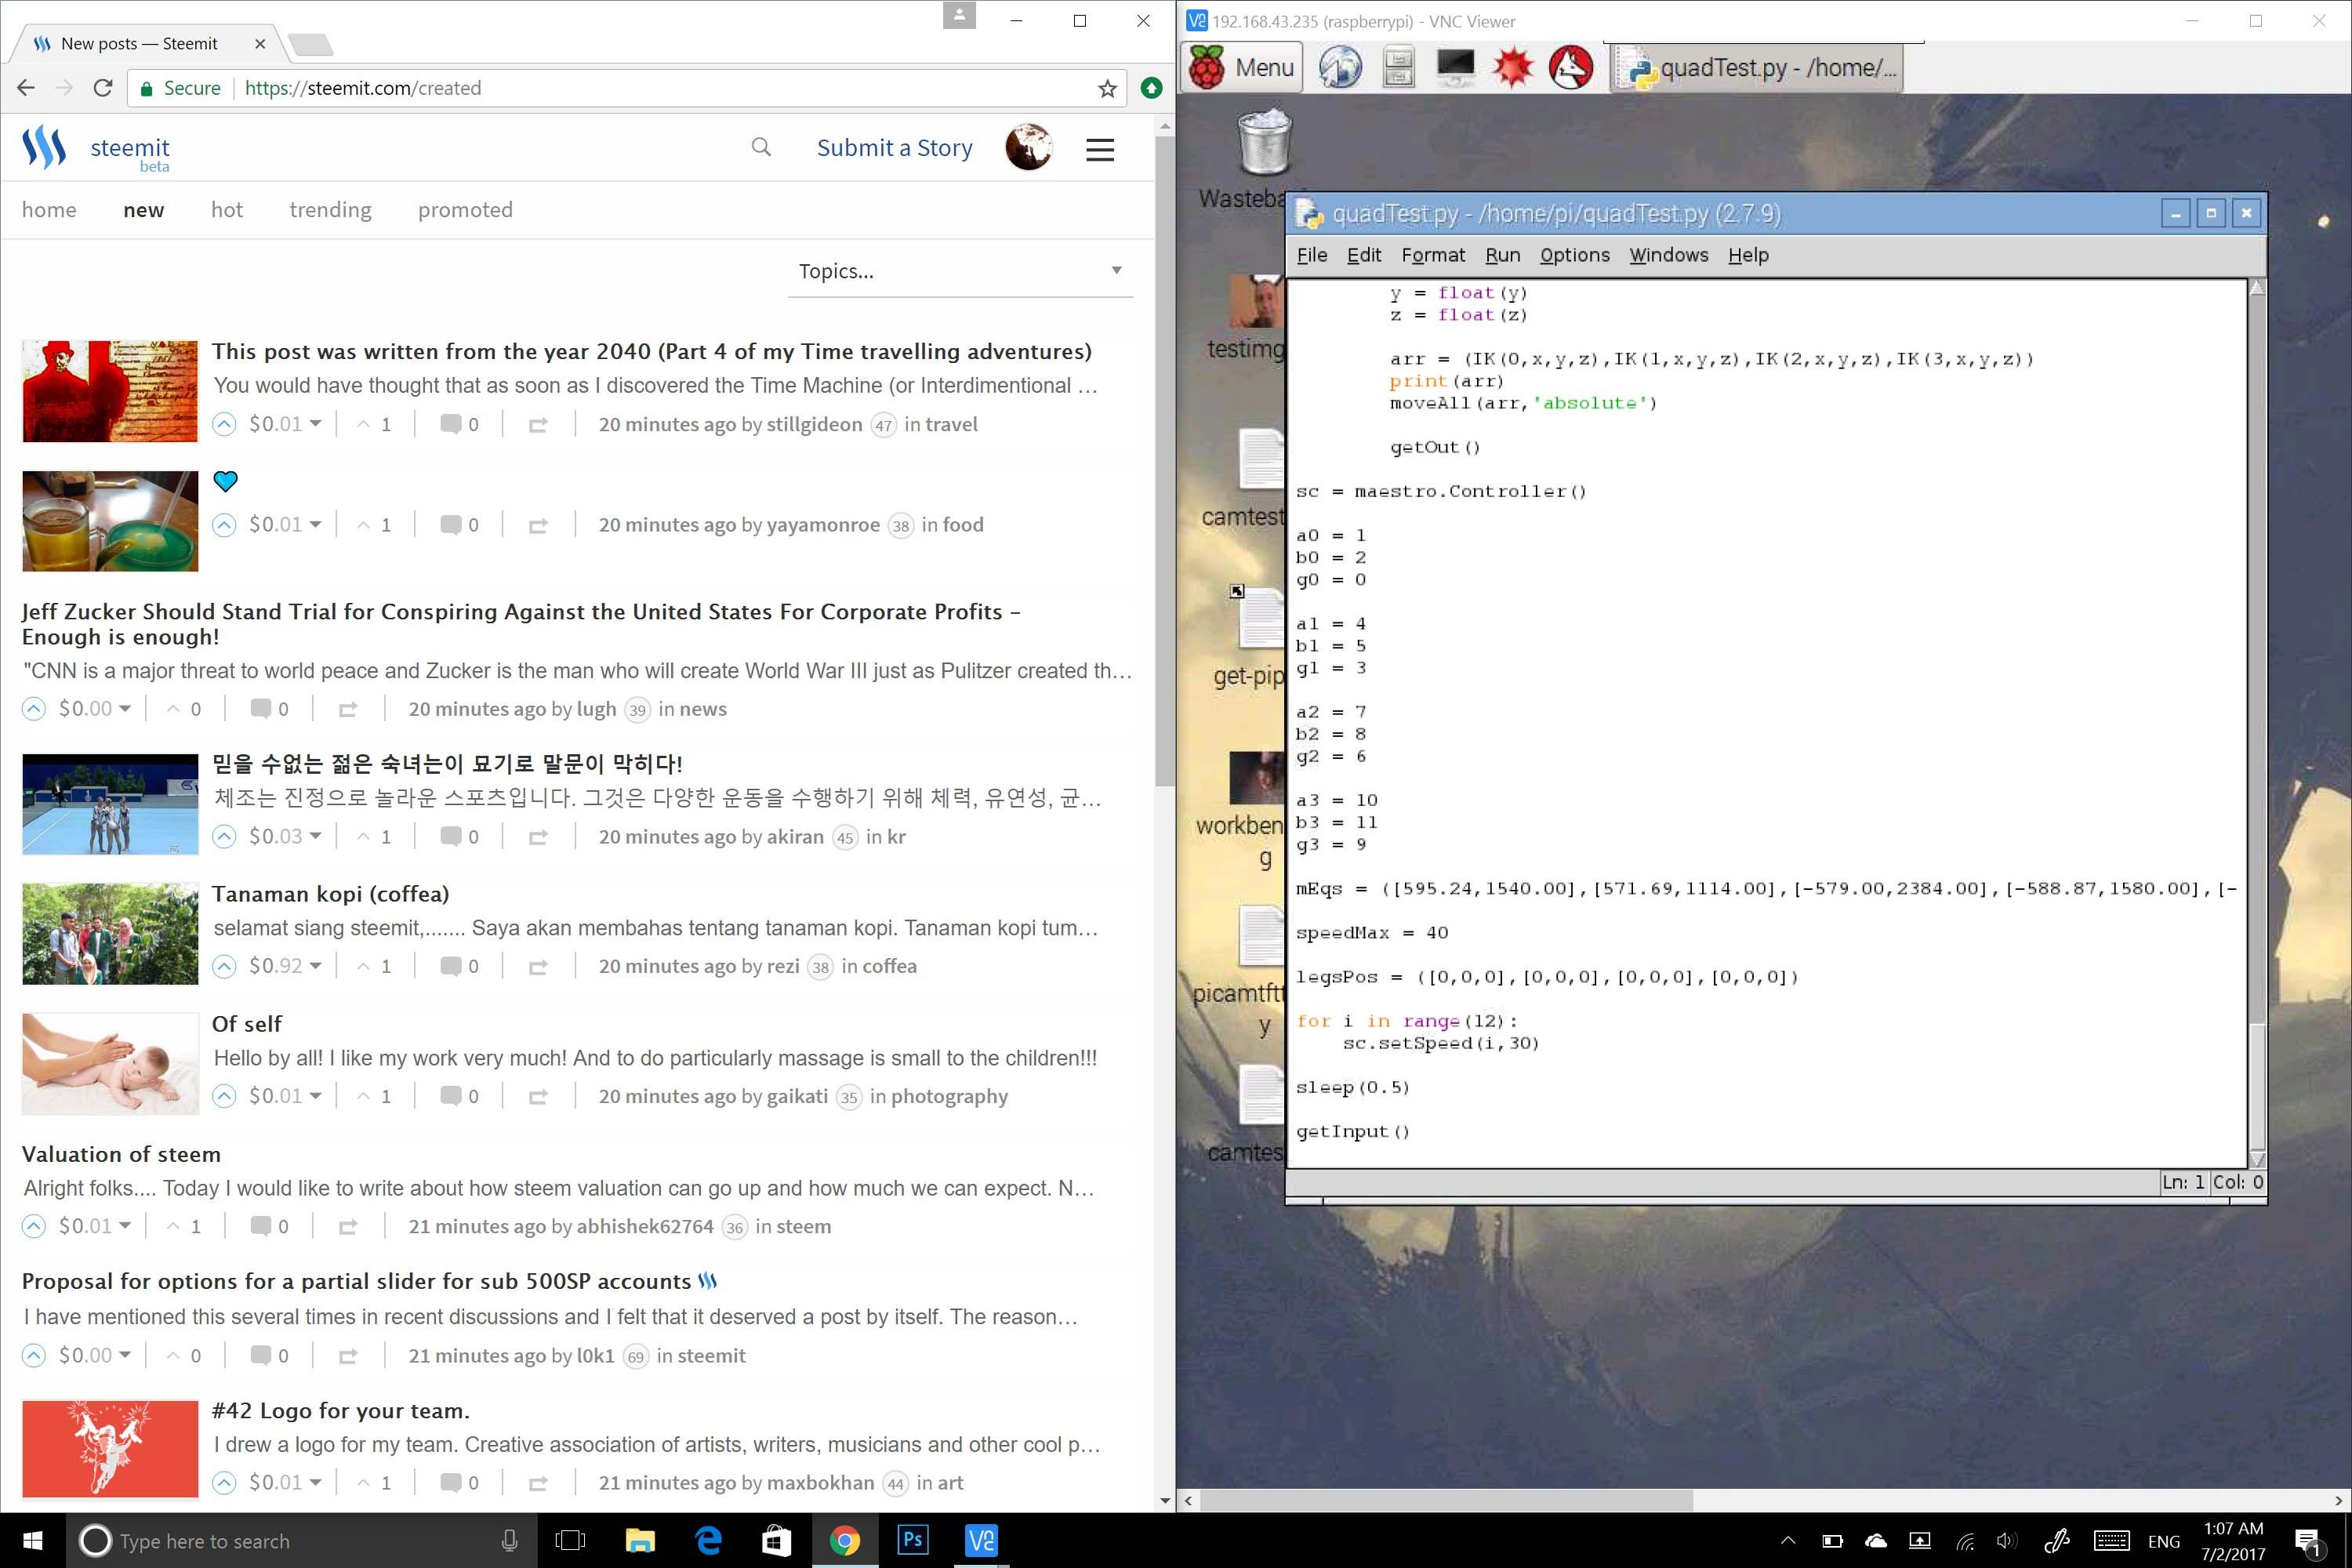The height and width of the screenshot is (1568, 2352).
Task: Upvote the Time travelling adventures post
Action: pyautogui.click(x=224, y=424)
